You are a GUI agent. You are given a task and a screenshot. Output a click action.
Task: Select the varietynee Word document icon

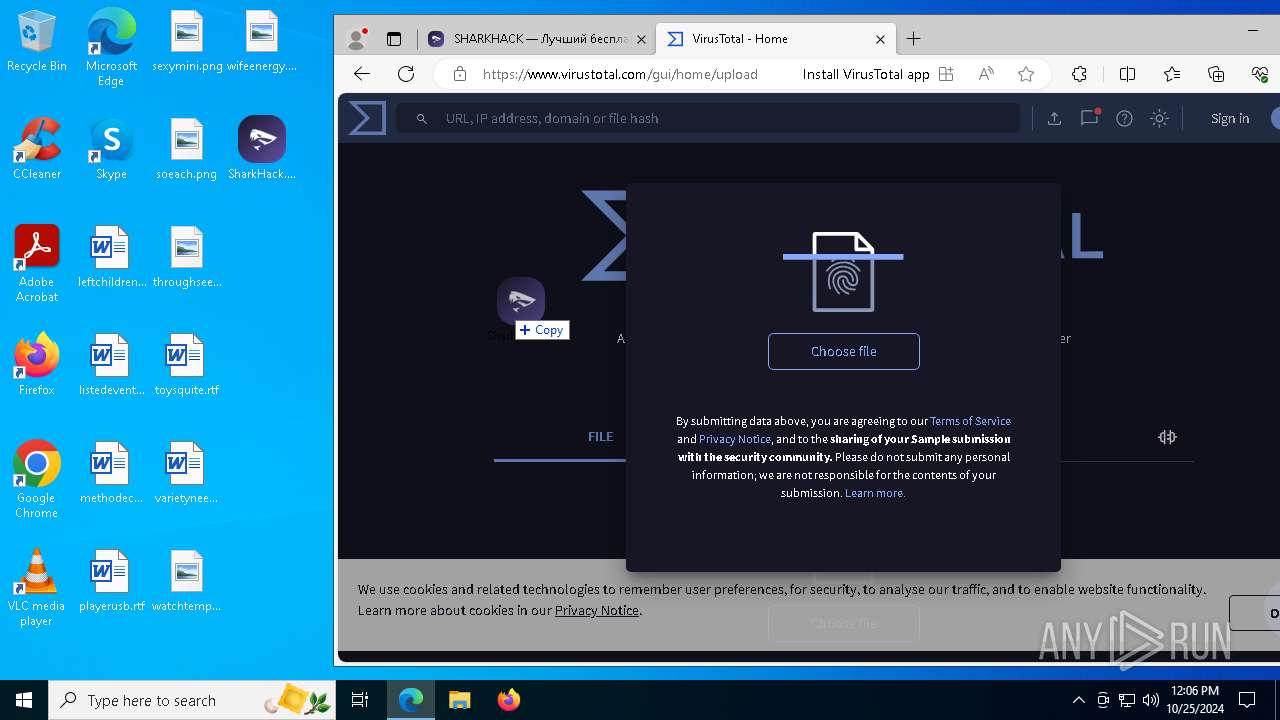187,473
